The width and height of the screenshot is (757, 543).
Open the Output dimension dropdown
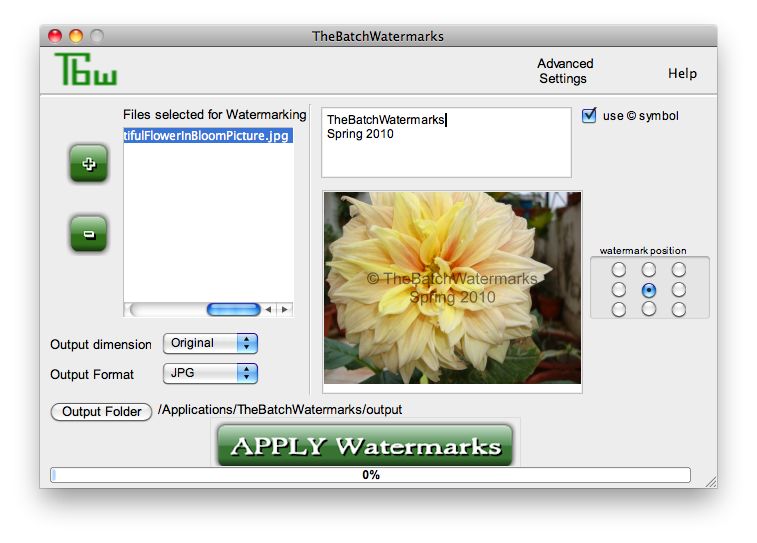coord(210,343)
